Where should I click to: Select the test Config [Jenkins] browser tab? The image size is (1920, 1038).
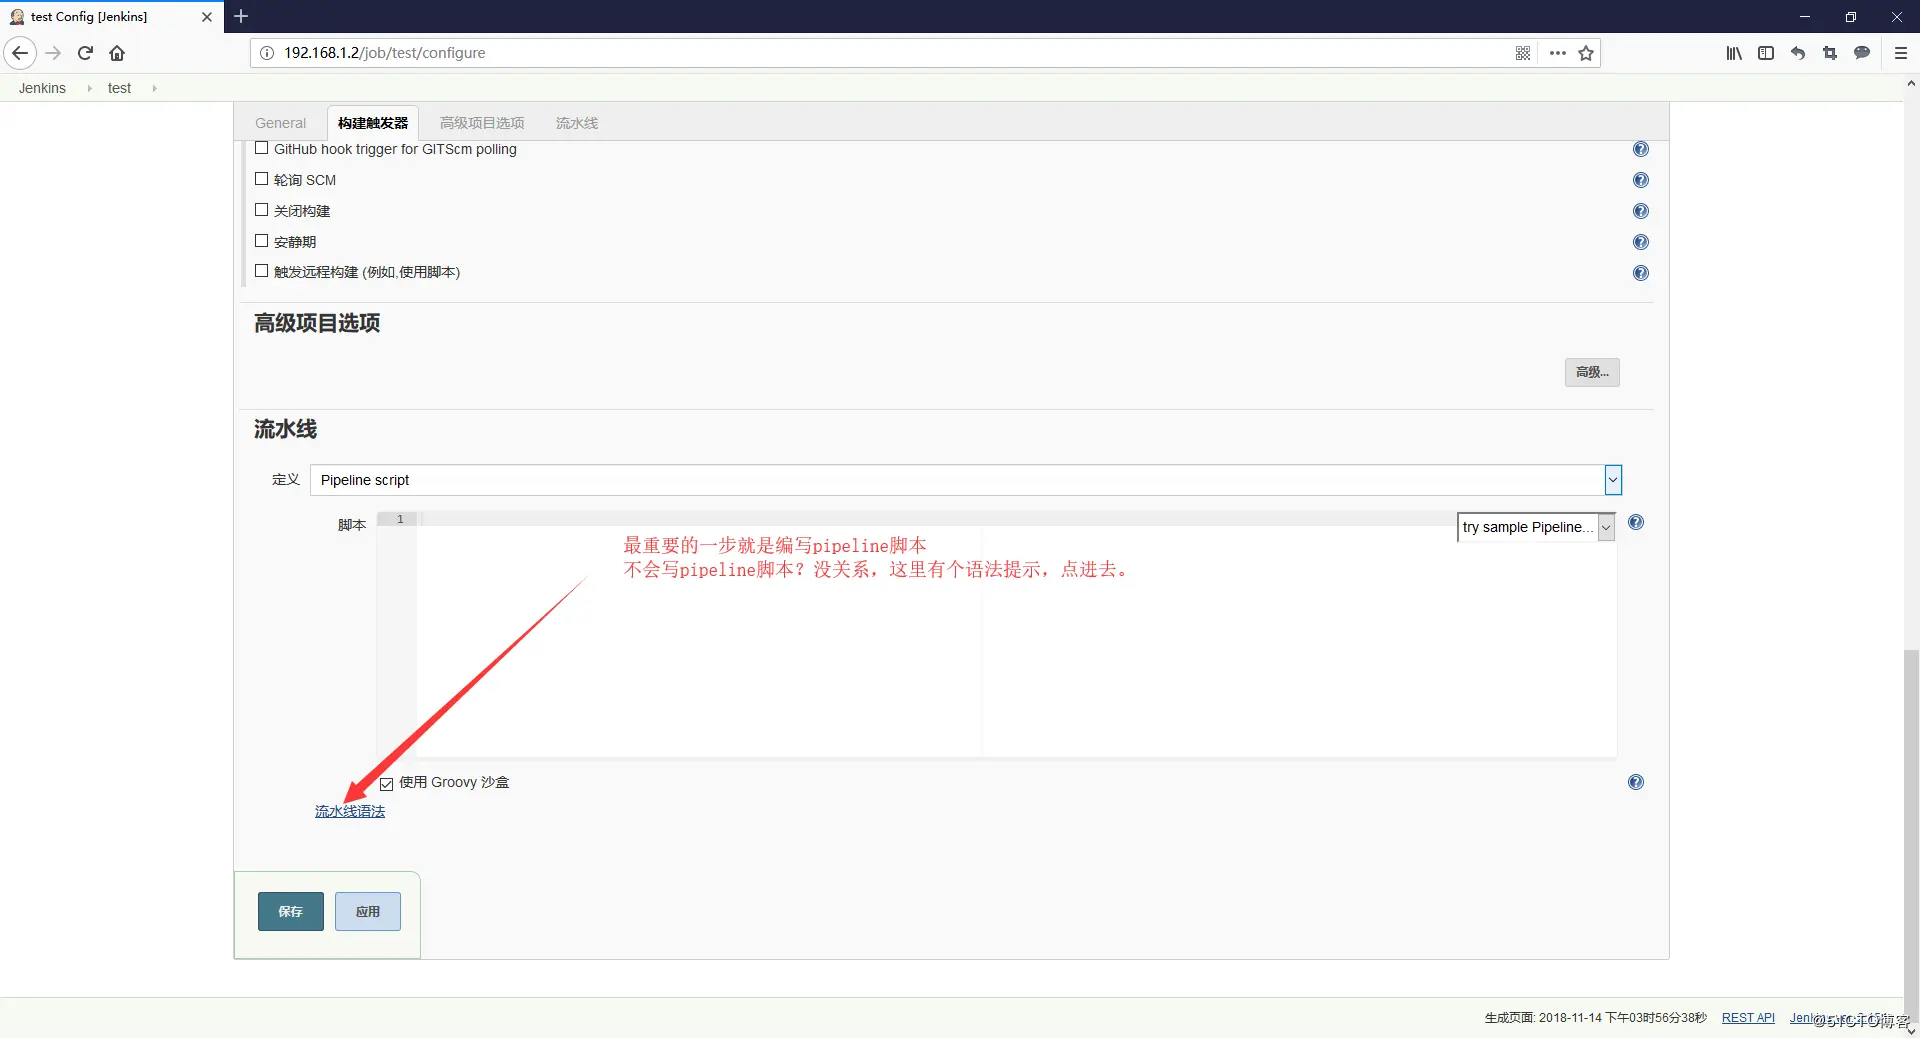[110, 17]
